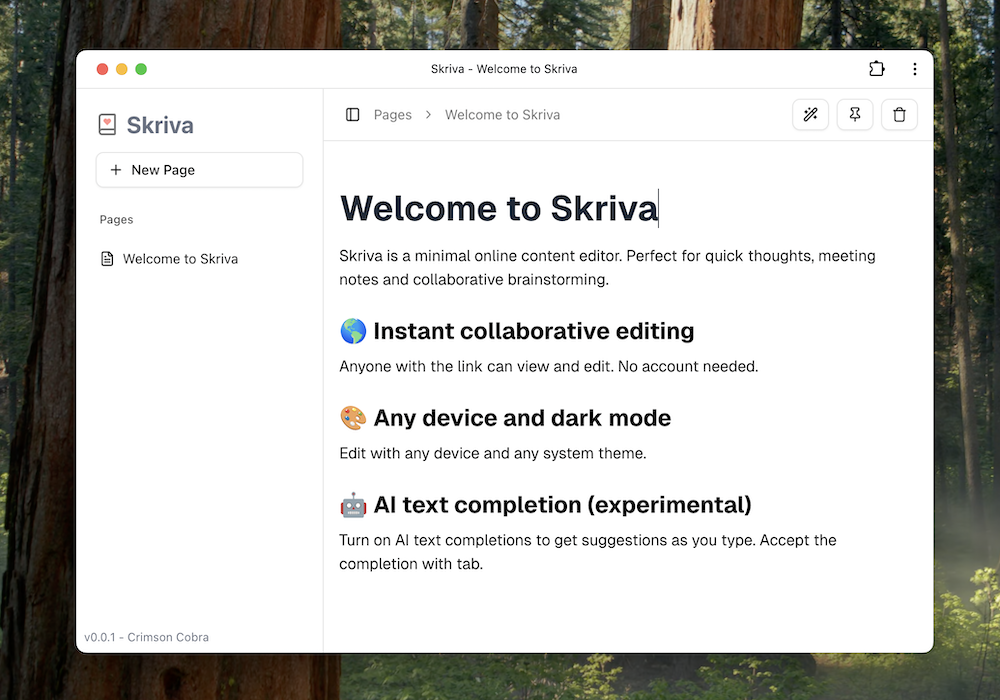Screen dimensions: 1000x700
Task: Click the Welcome to Skriva heading
Action: coord(499,208)
